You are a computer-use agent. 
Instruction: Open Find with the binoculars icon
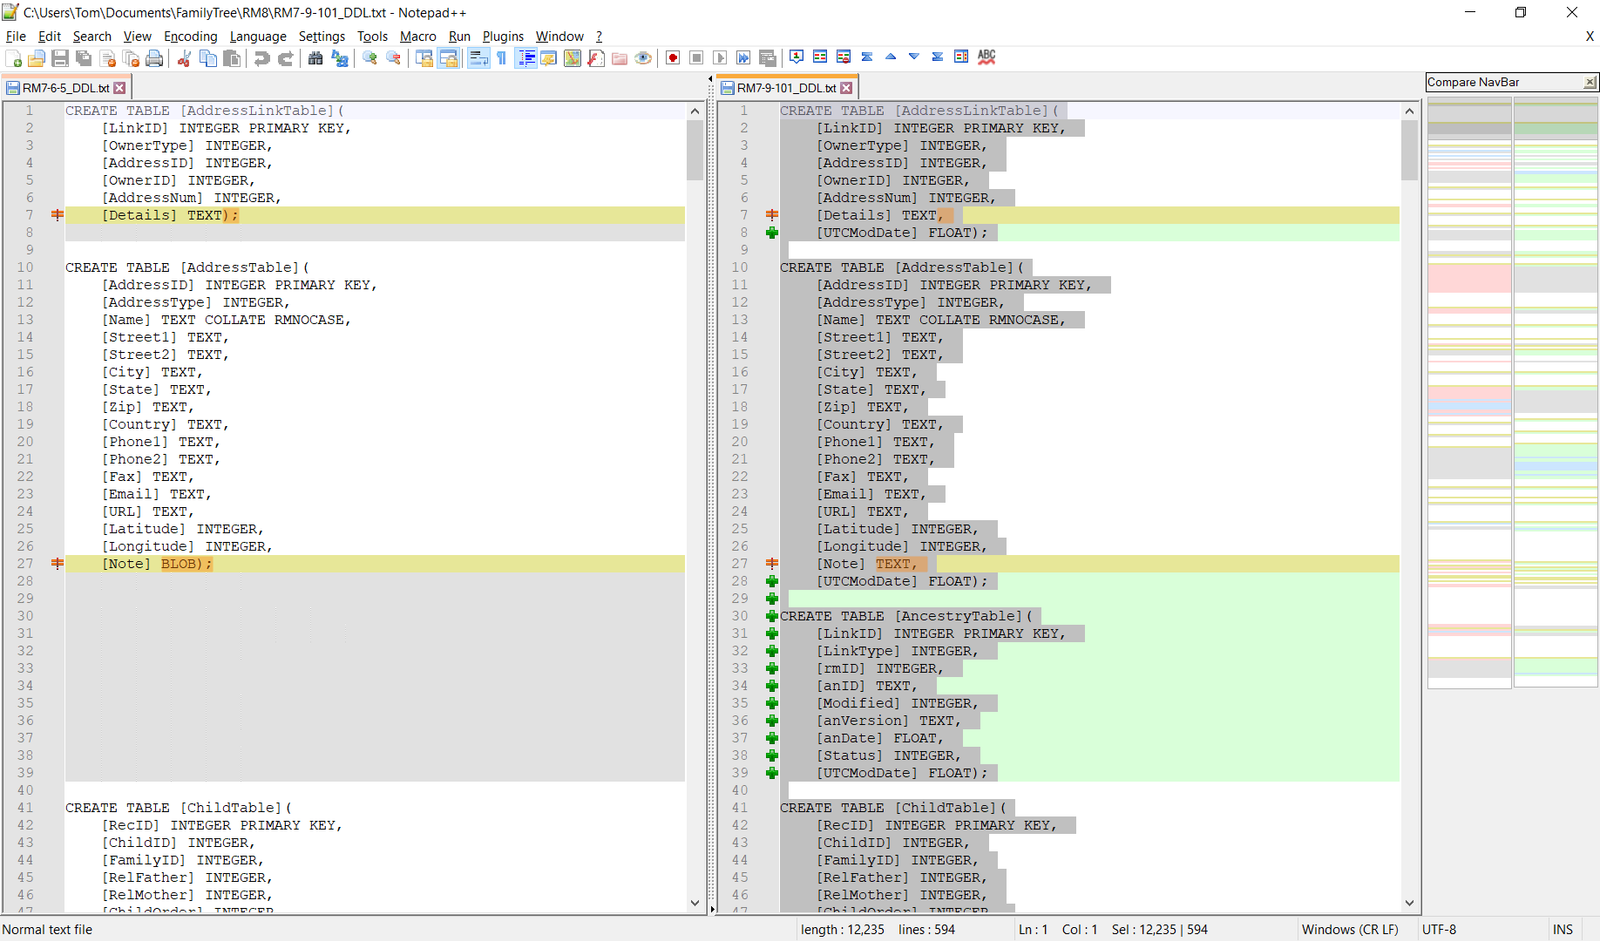pos(316,58)
